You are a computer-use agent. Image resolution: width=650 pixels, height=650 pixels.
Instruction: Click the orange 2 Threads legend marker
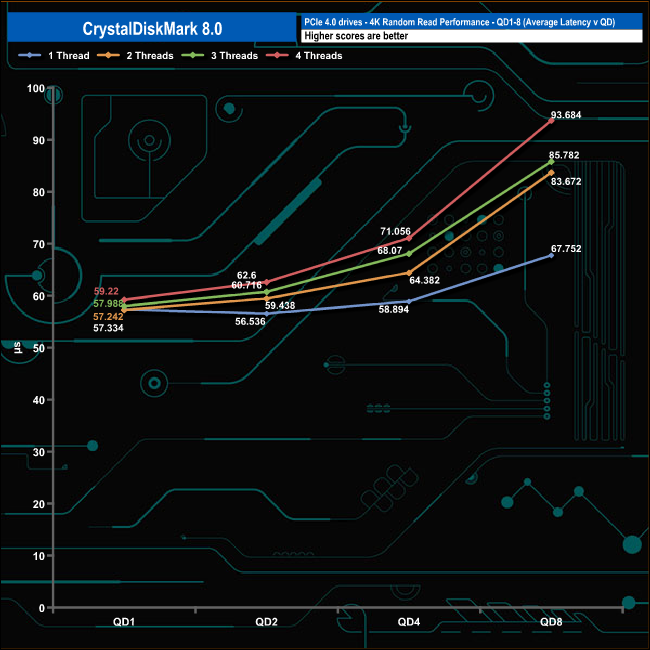click(x=108, y=55)
